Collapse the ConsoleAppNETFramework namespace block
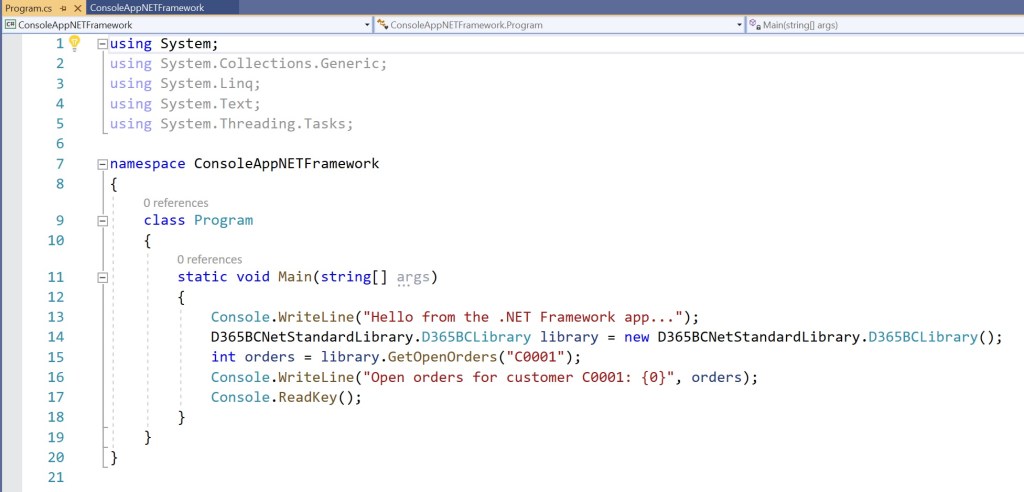The height and width of the screenshot is (492, 1024). click(102, 164)
